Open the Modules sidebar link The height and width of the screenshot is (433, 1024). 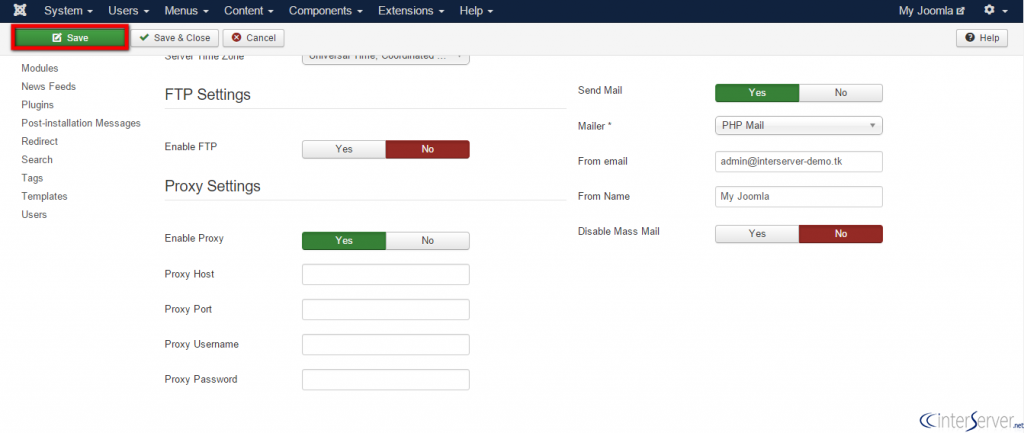pyautogui.click(x=40, y=68)
